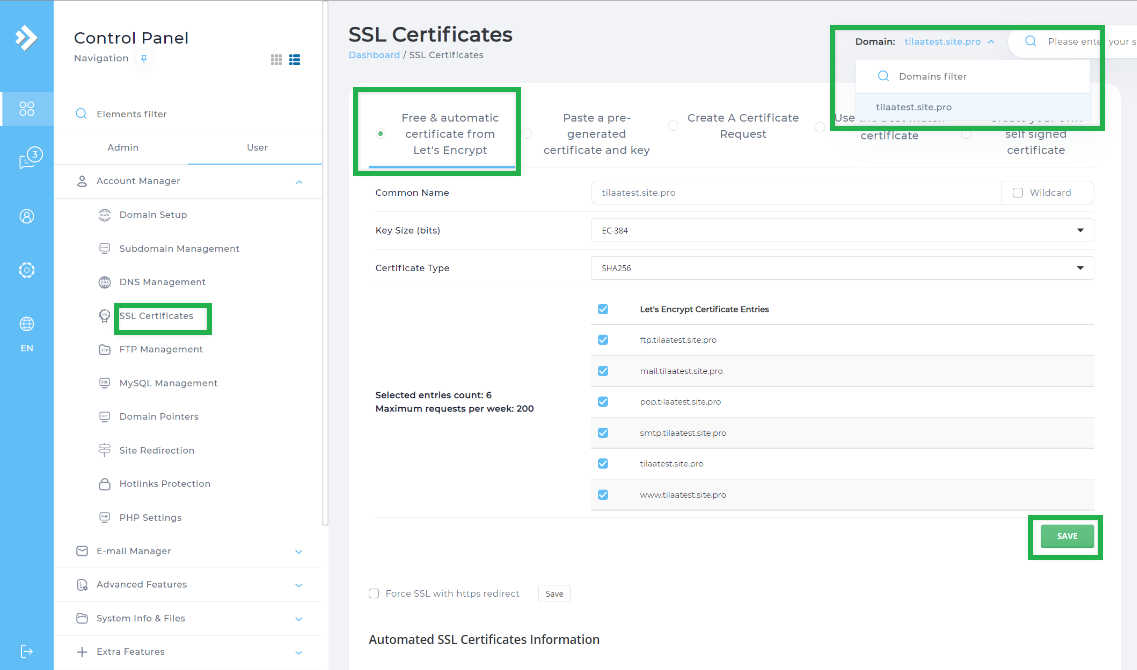
Task: Open Hotlinks Protection menu item
Action: point(165,484)
